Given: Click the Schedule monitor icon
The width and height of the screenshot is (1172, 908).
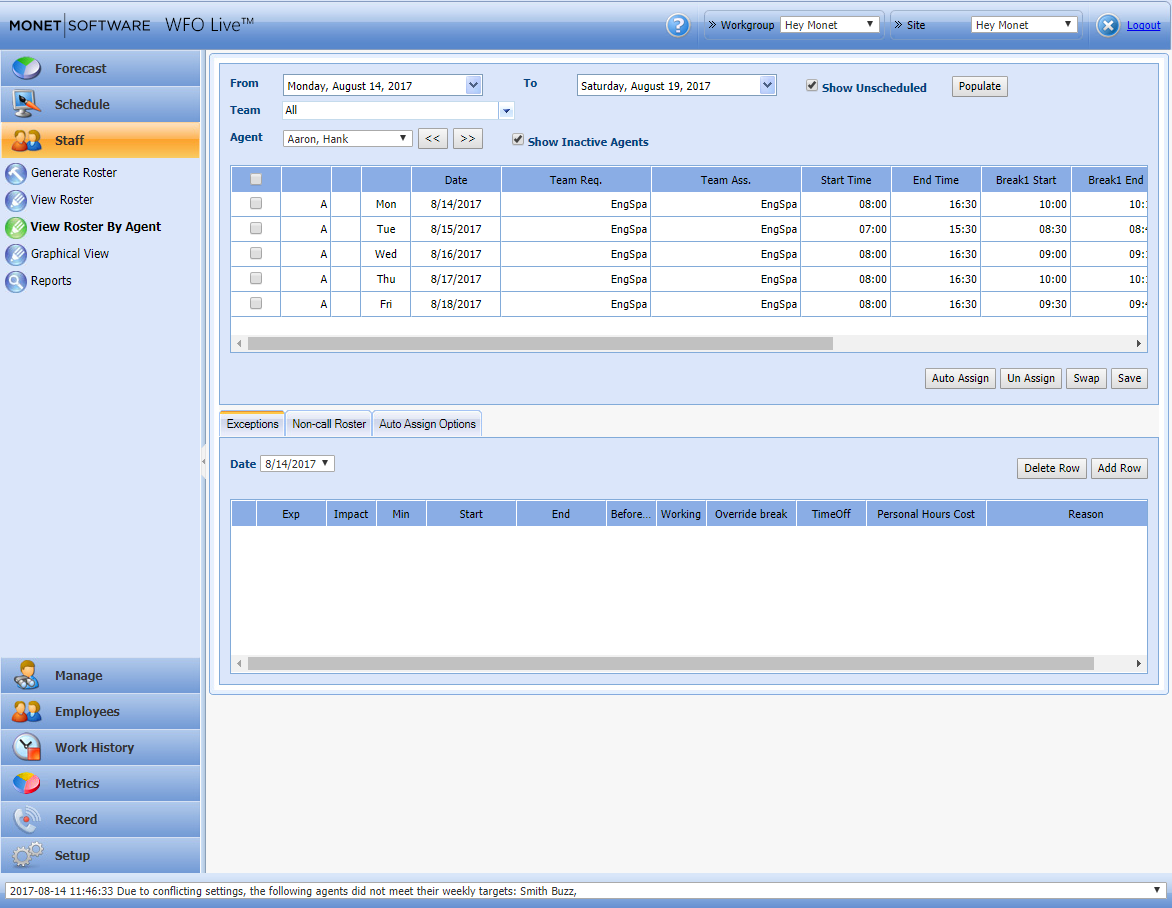Looking at the screenshot, I should 27,104.
